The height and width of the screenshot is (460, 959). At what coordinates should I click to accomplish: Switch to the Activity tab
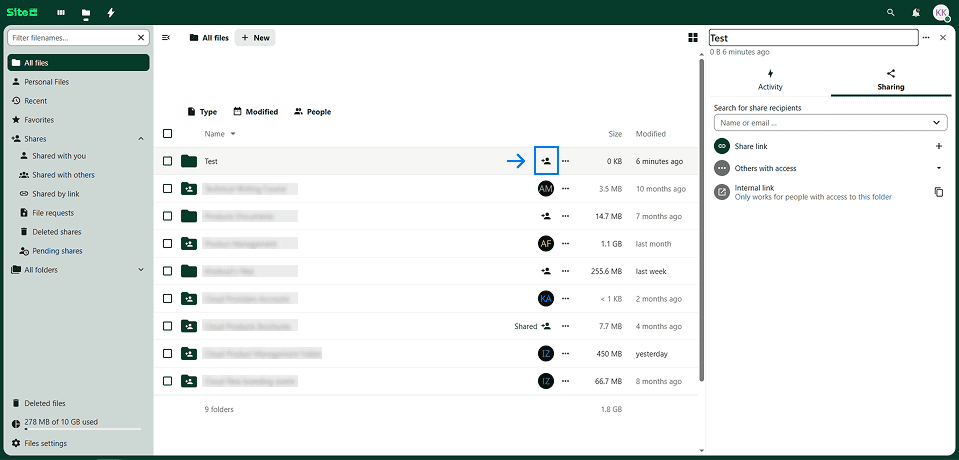770,80
